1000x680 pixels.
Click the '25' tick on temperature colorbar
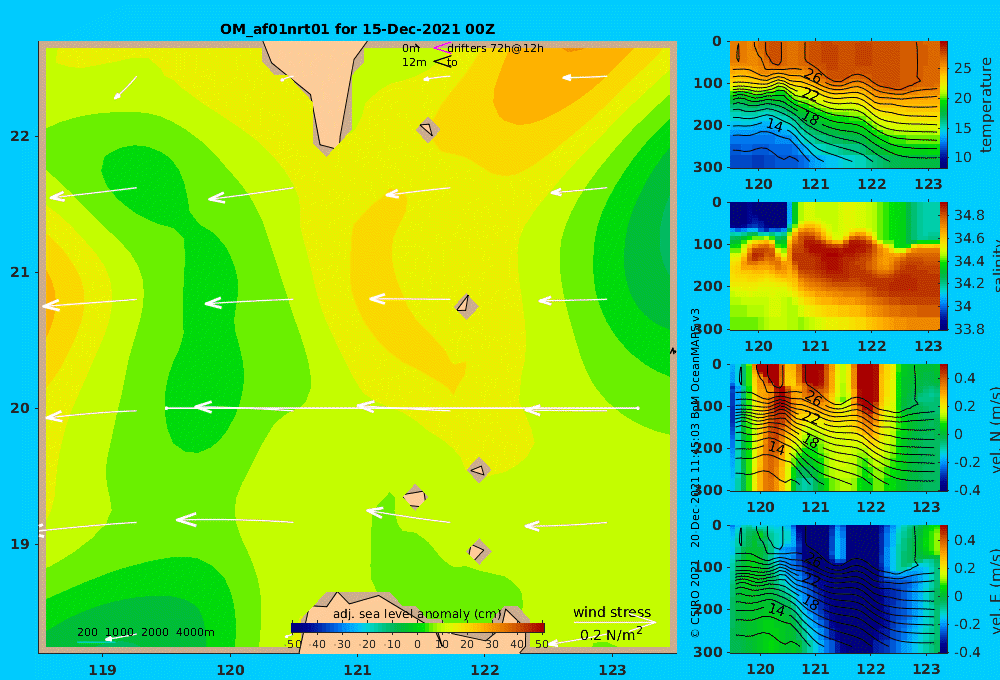(962, 68)
